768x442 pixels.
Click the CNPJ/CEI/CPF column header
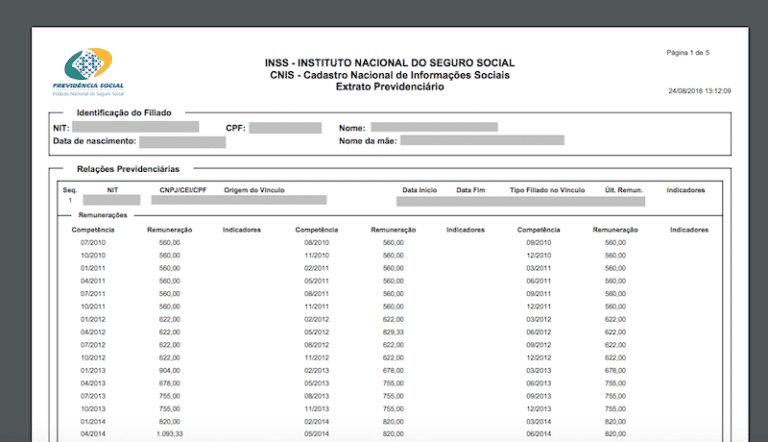point(183,190)
